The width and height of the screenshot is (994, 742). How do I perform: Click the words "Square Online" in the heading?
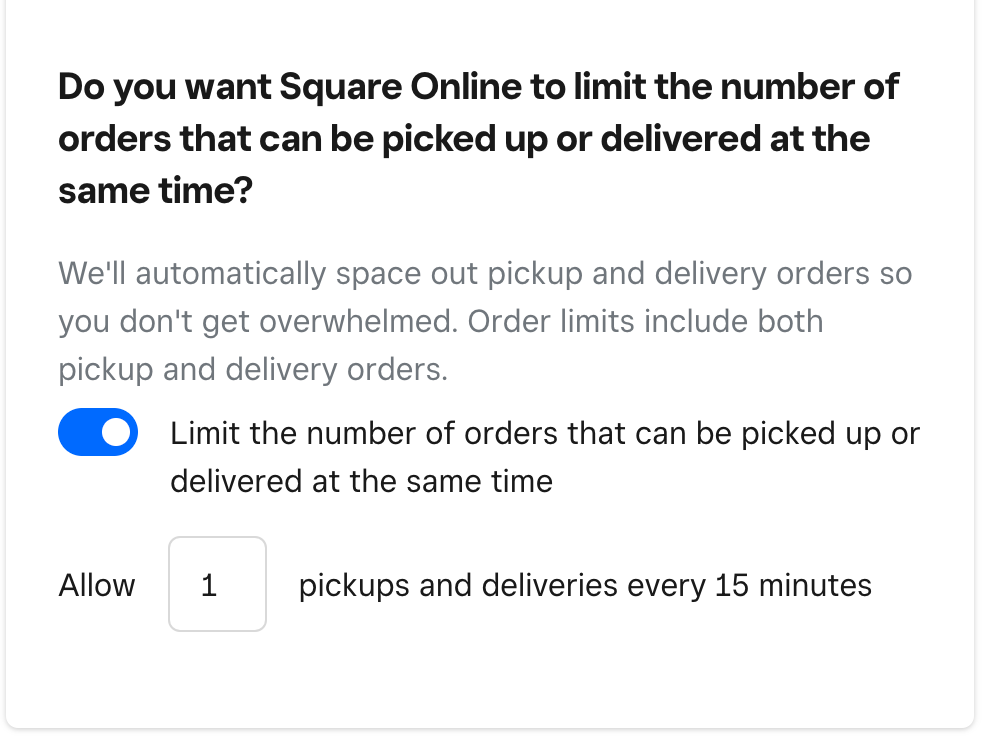400,87
